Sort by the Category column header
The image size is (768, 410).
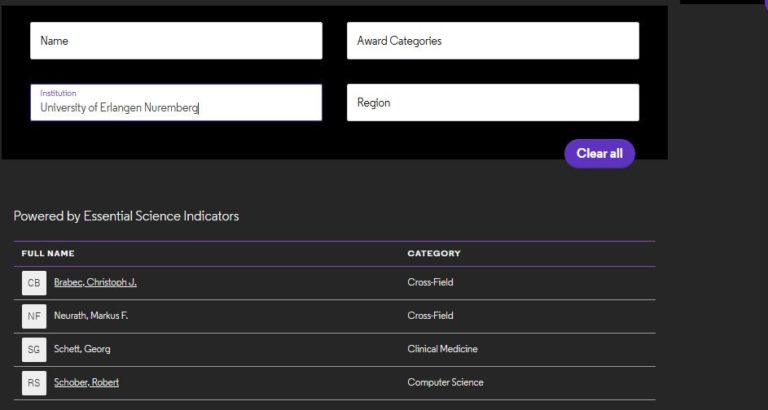pos(434,254)
